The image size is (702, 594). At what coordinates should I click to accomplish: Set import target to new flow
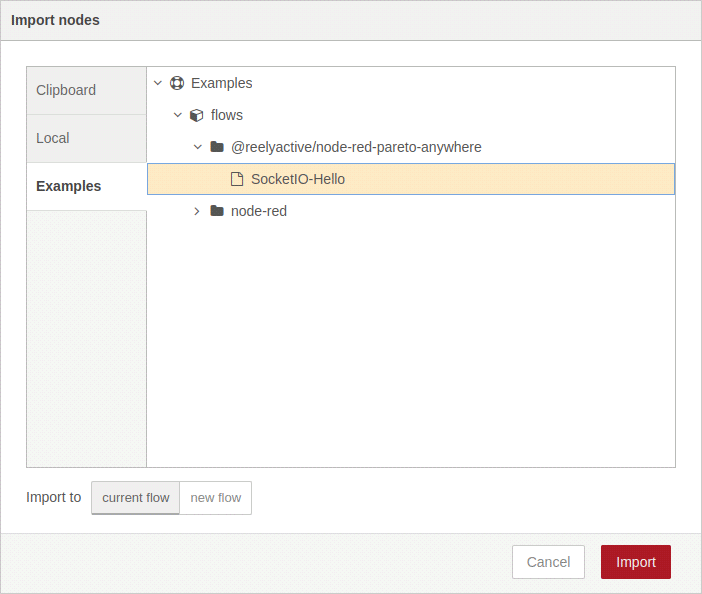(216, 498)
